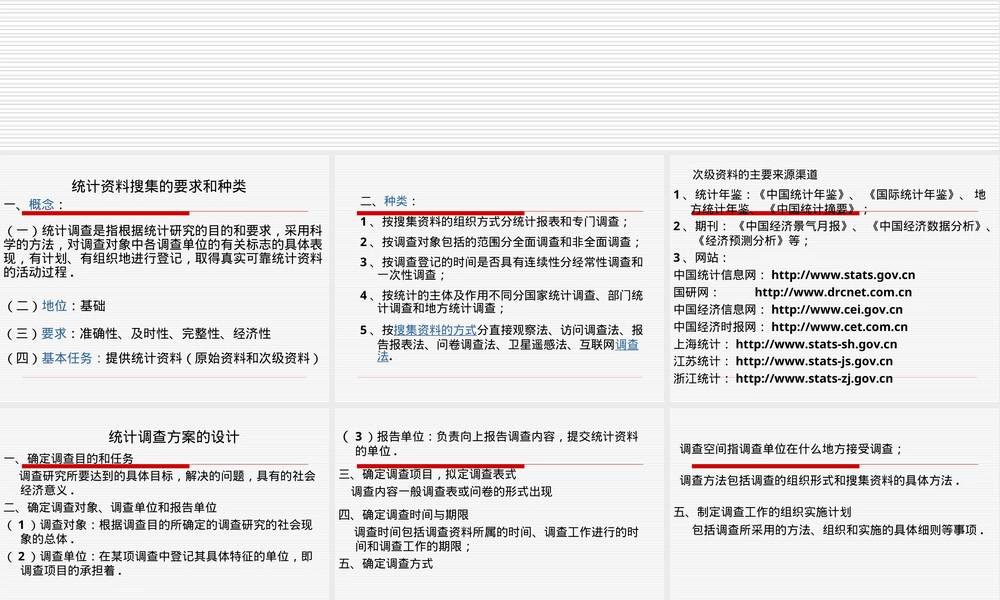Click the URL http://www.drcnet.com.cn
Viewport: 1000px width, 600px height.
tap(834, 292)
